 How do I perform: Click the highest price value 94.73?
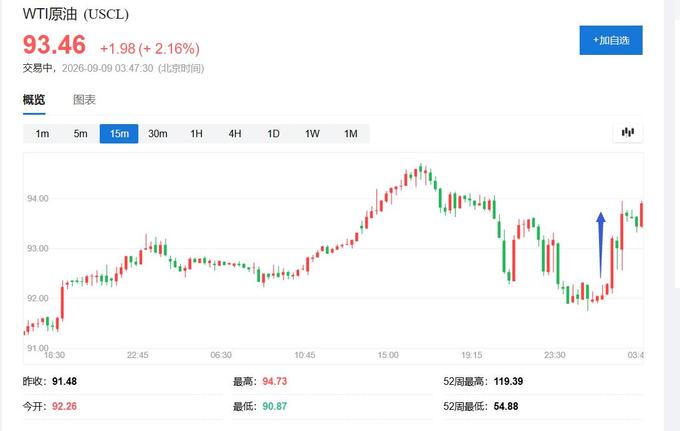coord(275,381)
